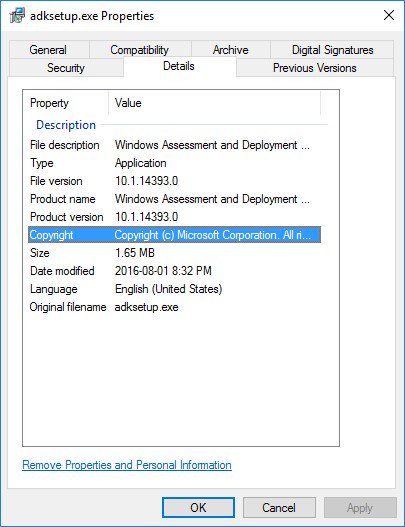The width and height of the screenshot is (405, 527).
Task: Click the Value column header
Action: coord(214,103)
